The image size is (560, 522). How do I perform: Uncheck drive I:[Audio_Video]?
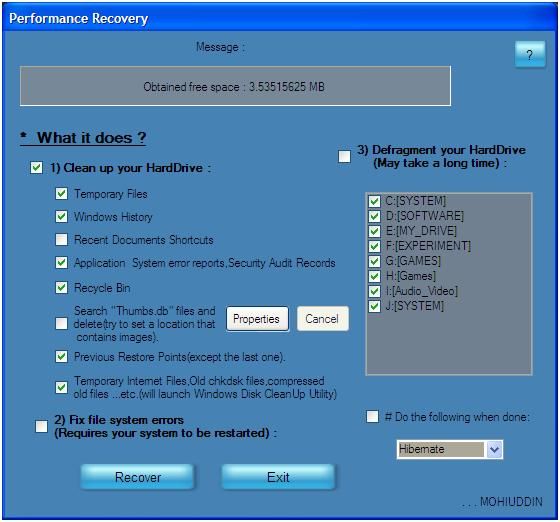tap(374, 291)
